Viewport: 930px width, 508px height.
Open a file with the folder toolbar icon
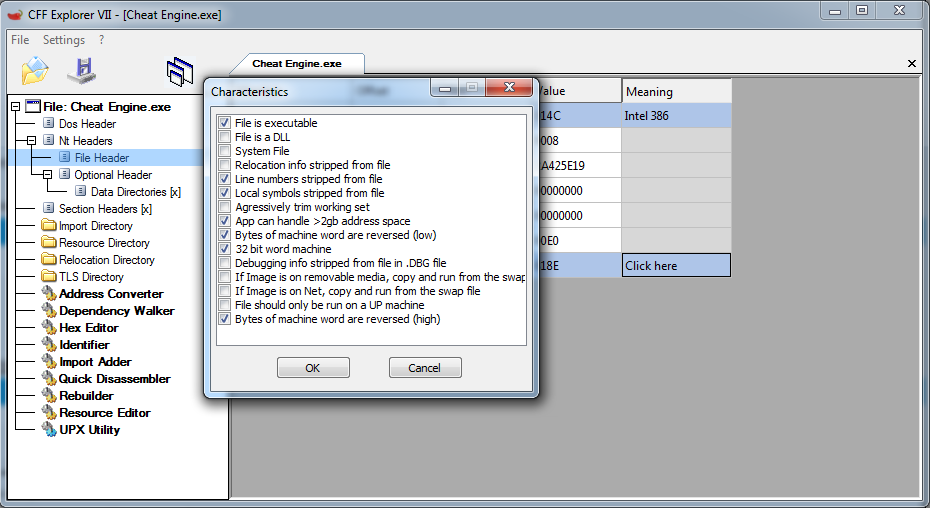point(35,71)
